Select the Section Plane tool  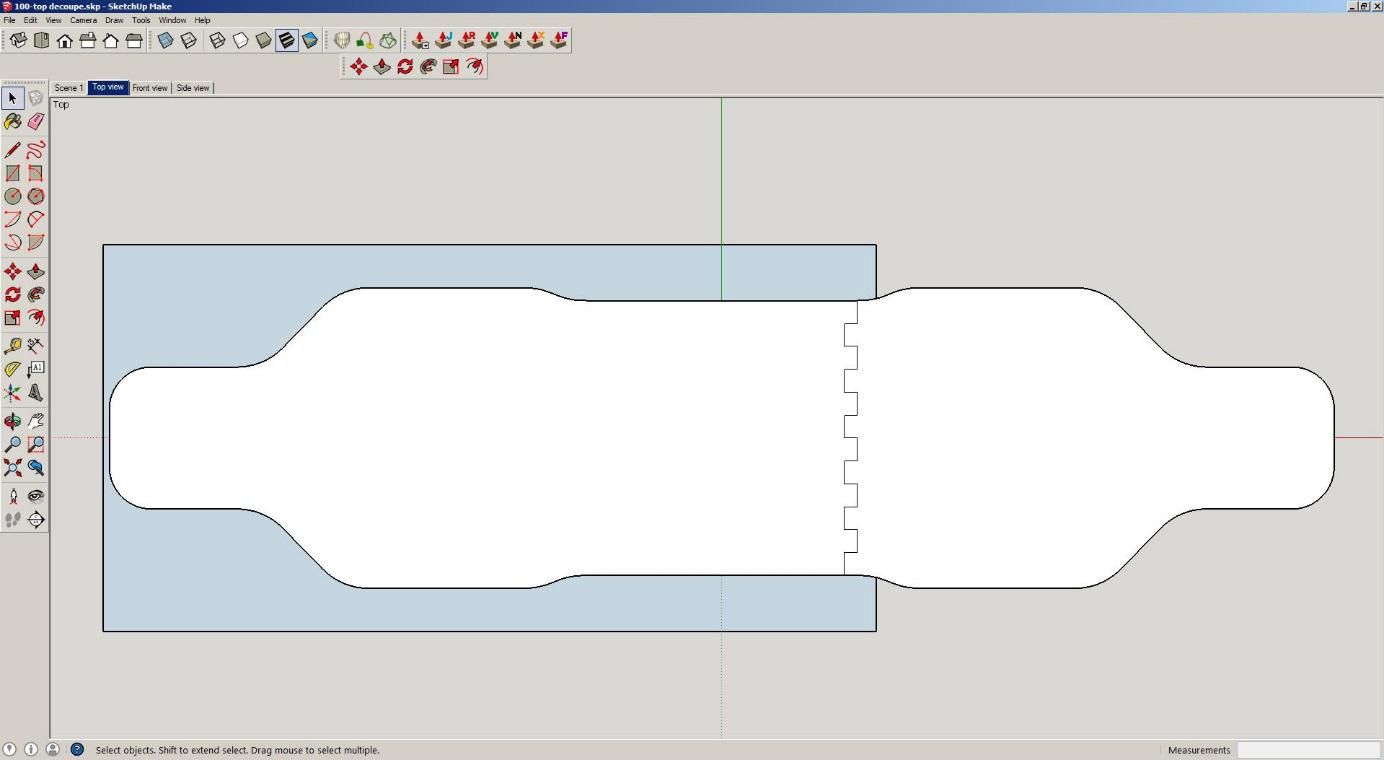pos(36,520)
